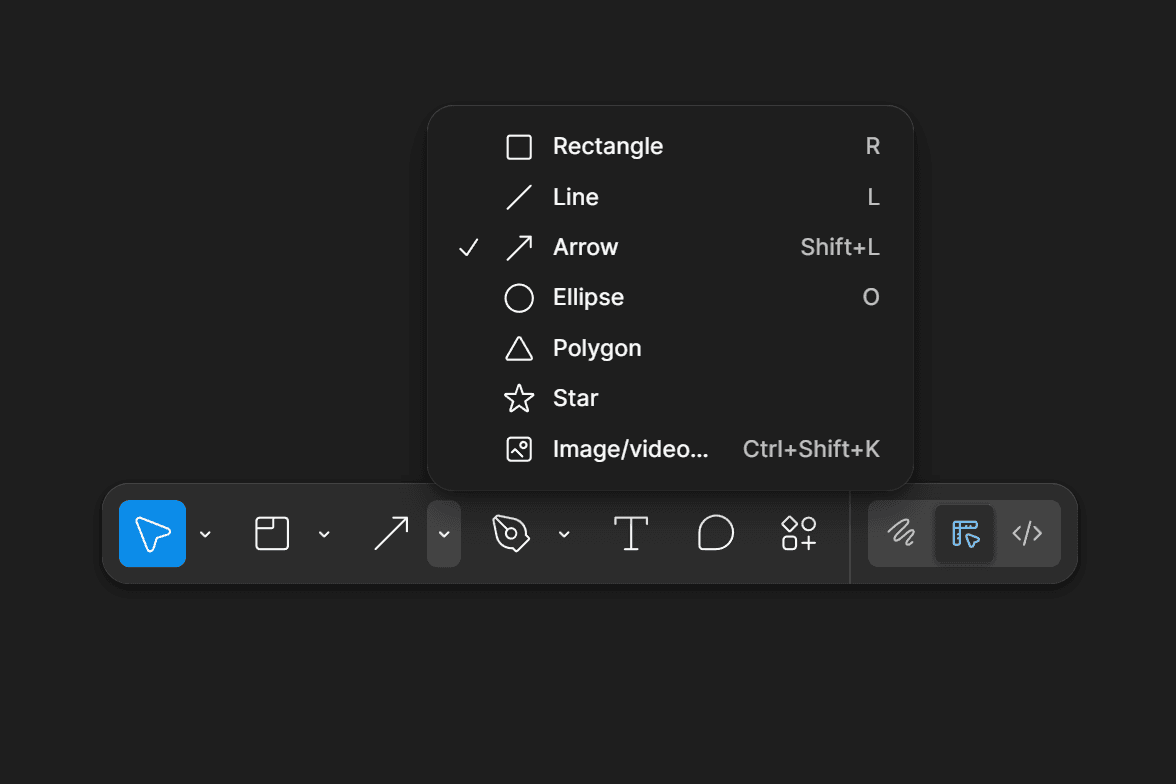This screenshot has width=1176, height=784.
Task: Select the Pen tool
Action: coord(512,533)
